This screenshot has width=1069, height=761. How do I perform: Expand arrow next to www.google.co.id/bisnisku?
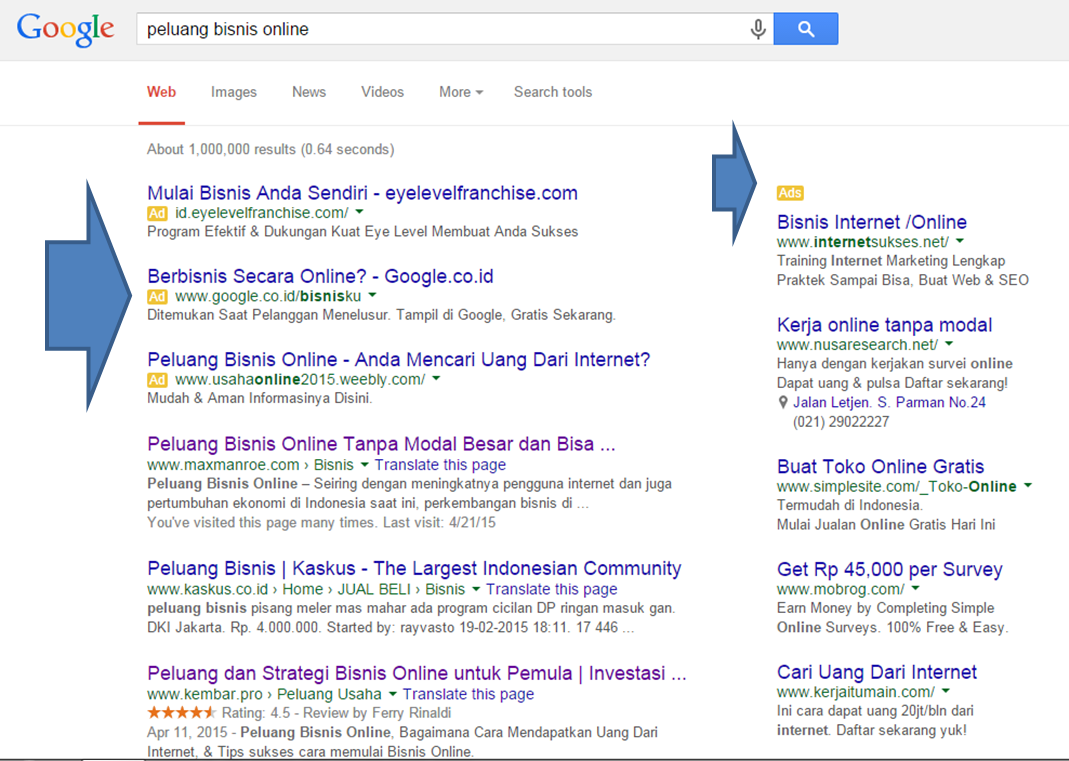click(x=372, y=295)
